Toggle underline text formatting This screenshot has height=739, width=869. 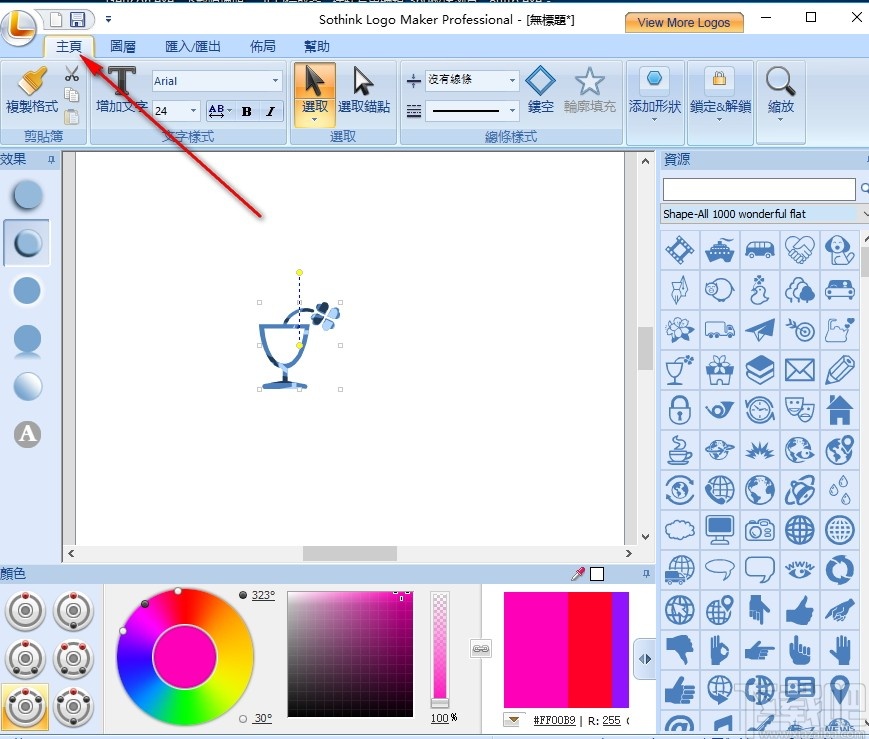point(218,110)
